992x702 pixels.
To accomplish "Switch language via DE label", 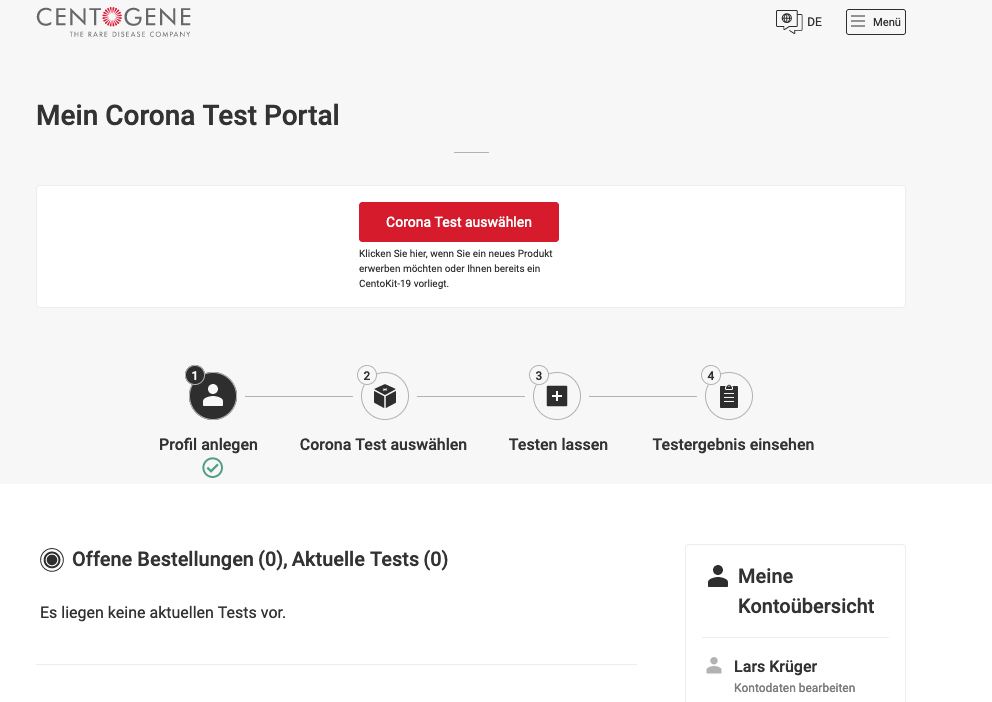I will pos(815,22).
